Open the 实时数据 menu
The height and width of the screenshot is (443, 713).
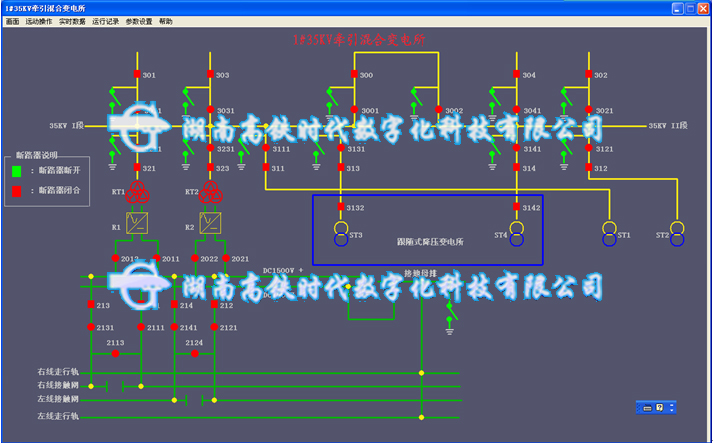tap(72, 21)
